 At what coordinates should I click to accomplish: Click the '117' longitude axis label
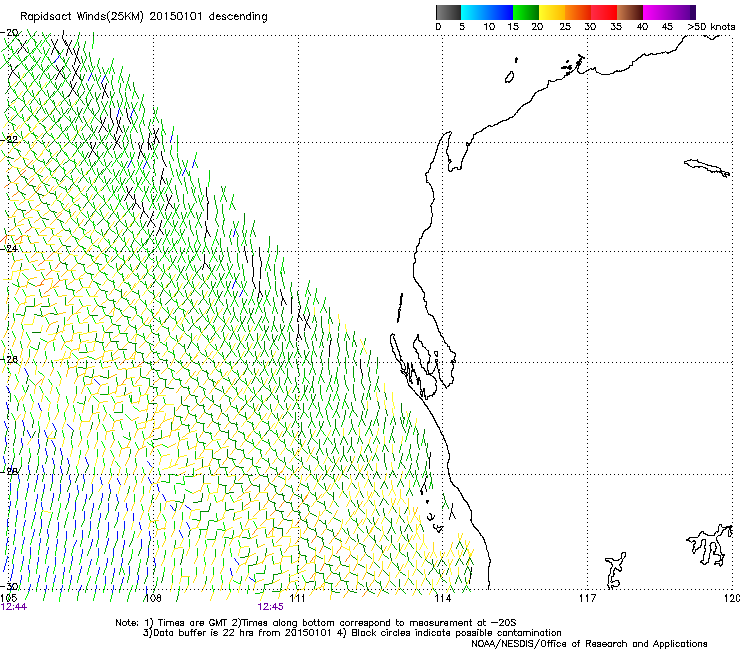point(587,598)
